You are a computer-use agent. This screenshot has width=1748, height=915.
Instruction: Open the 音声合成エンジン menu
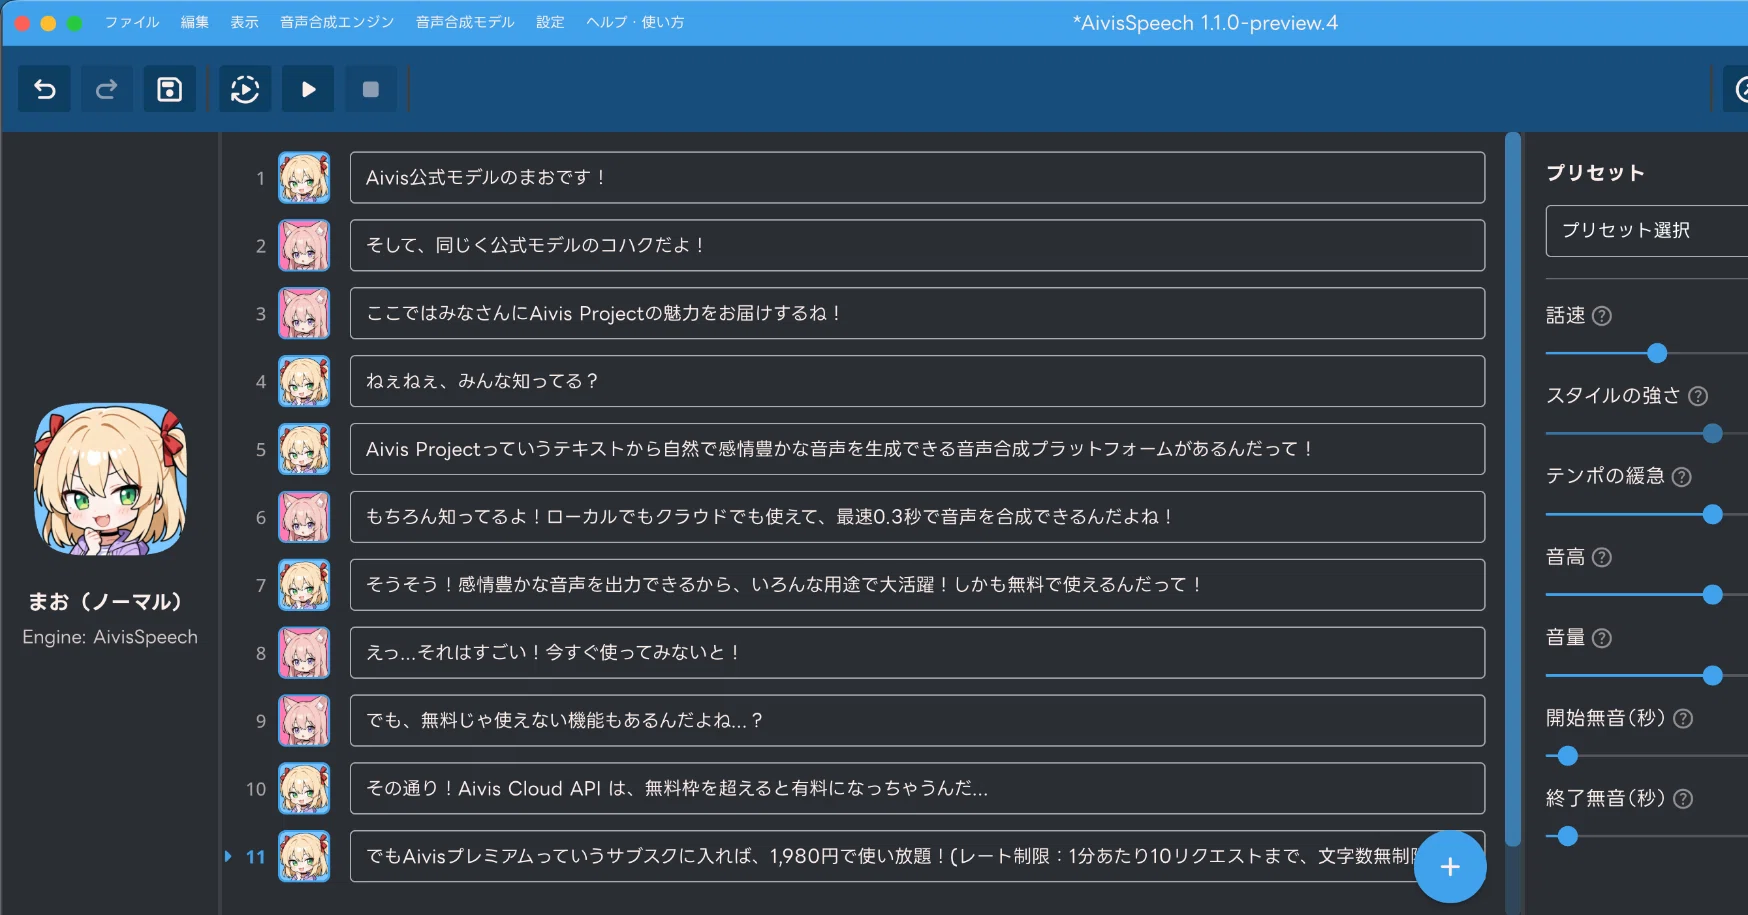point(337,22)
